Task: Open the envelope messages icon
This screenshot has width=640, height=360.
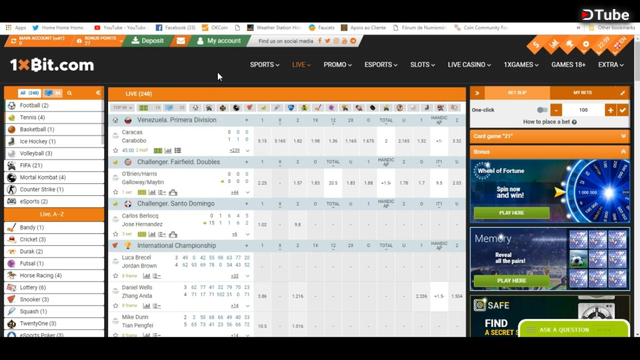Action: click(x=181, y=41)
